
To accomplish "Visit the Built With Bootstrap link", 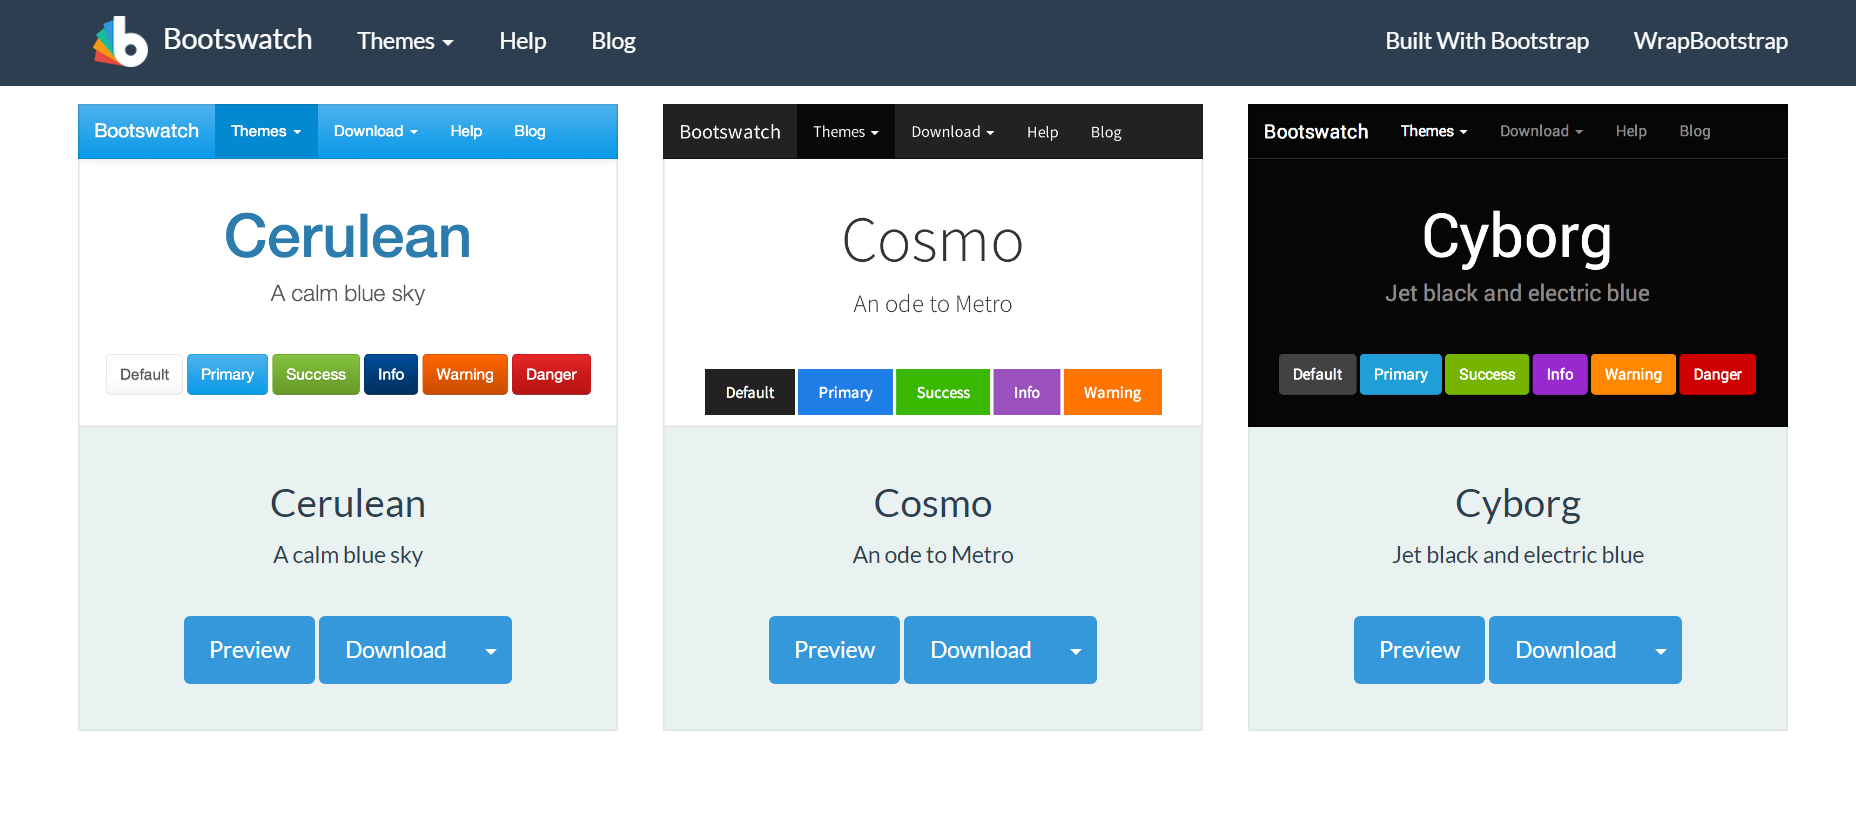I will coord(1486,41).
